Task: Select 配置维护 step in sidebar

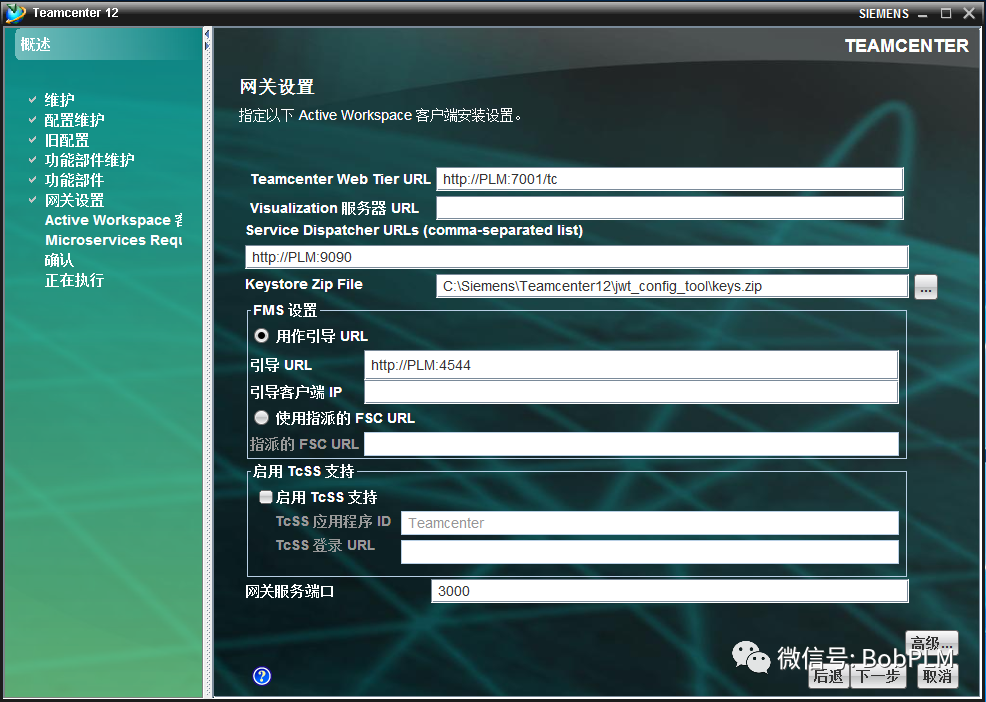Action: coord(74,120)
